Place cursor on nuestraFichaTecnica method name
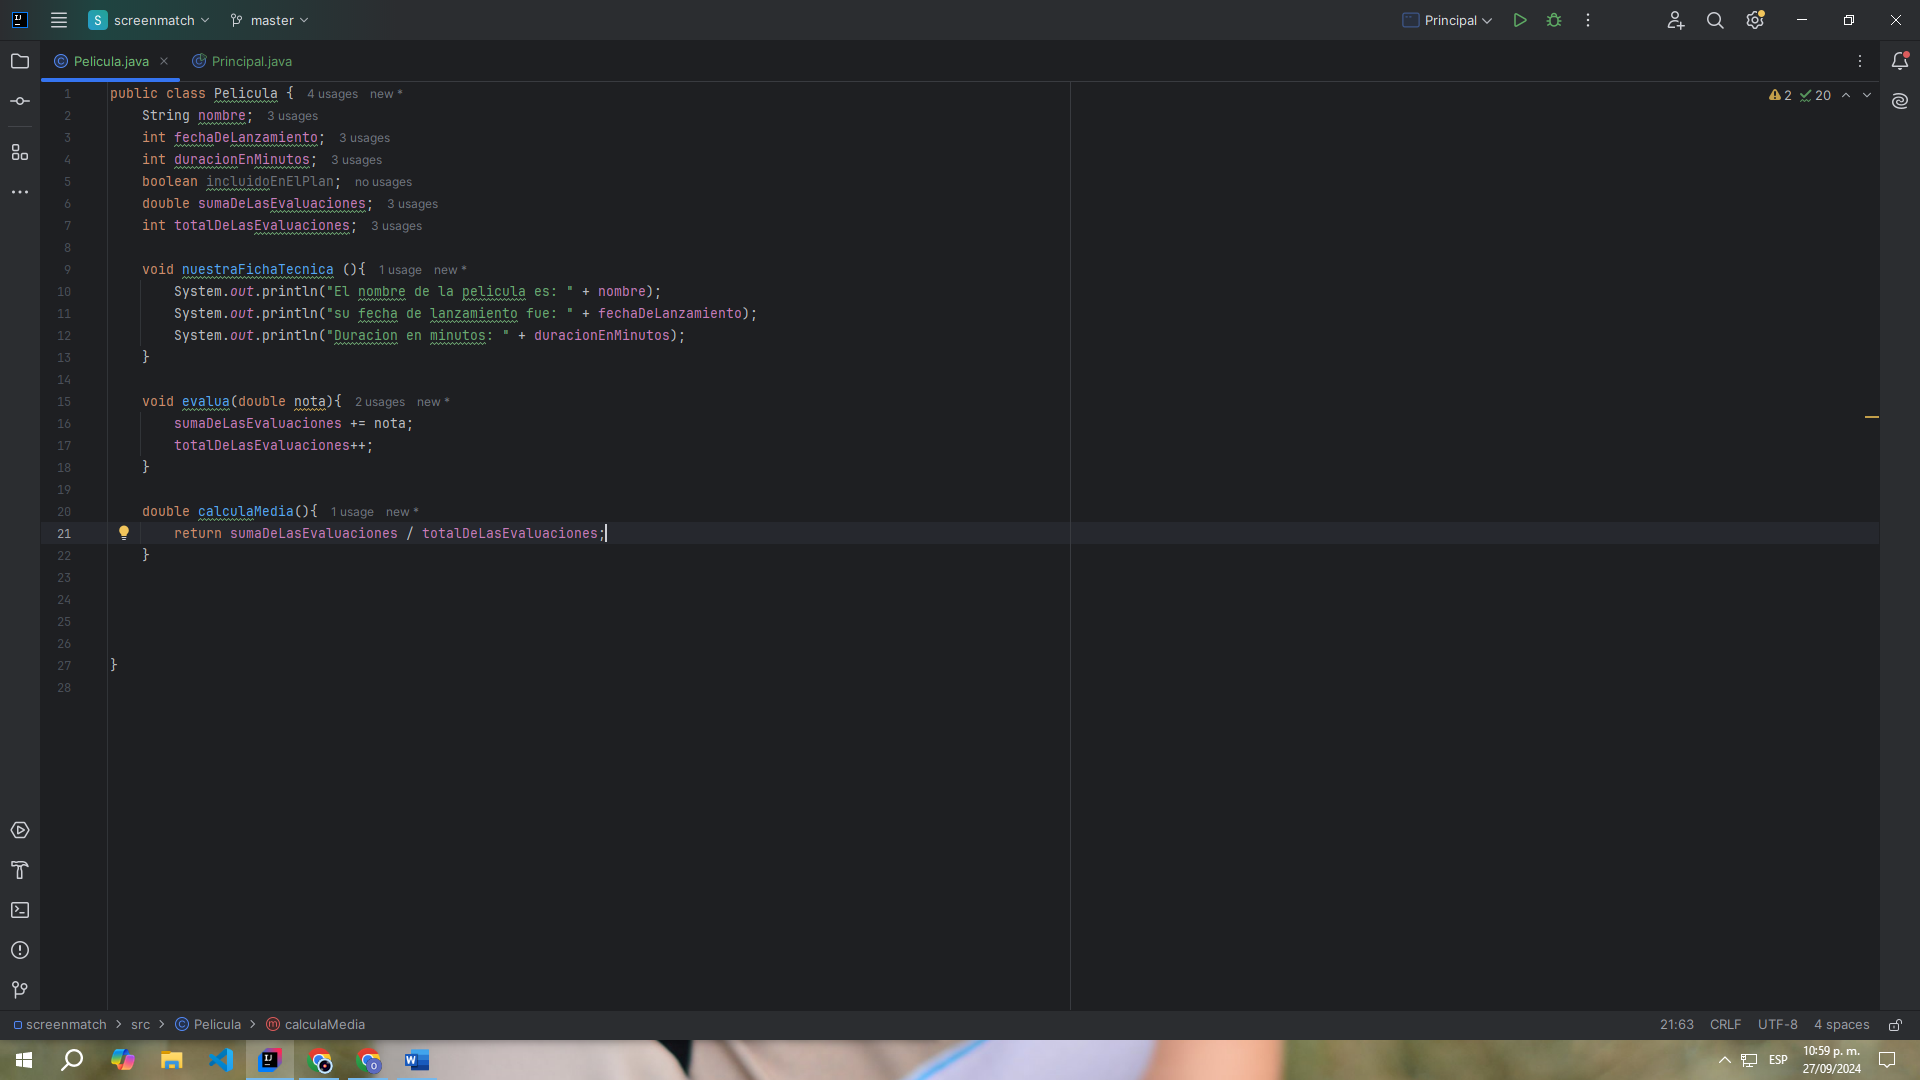1920x1080 pixels. click(x=257, y=269)
